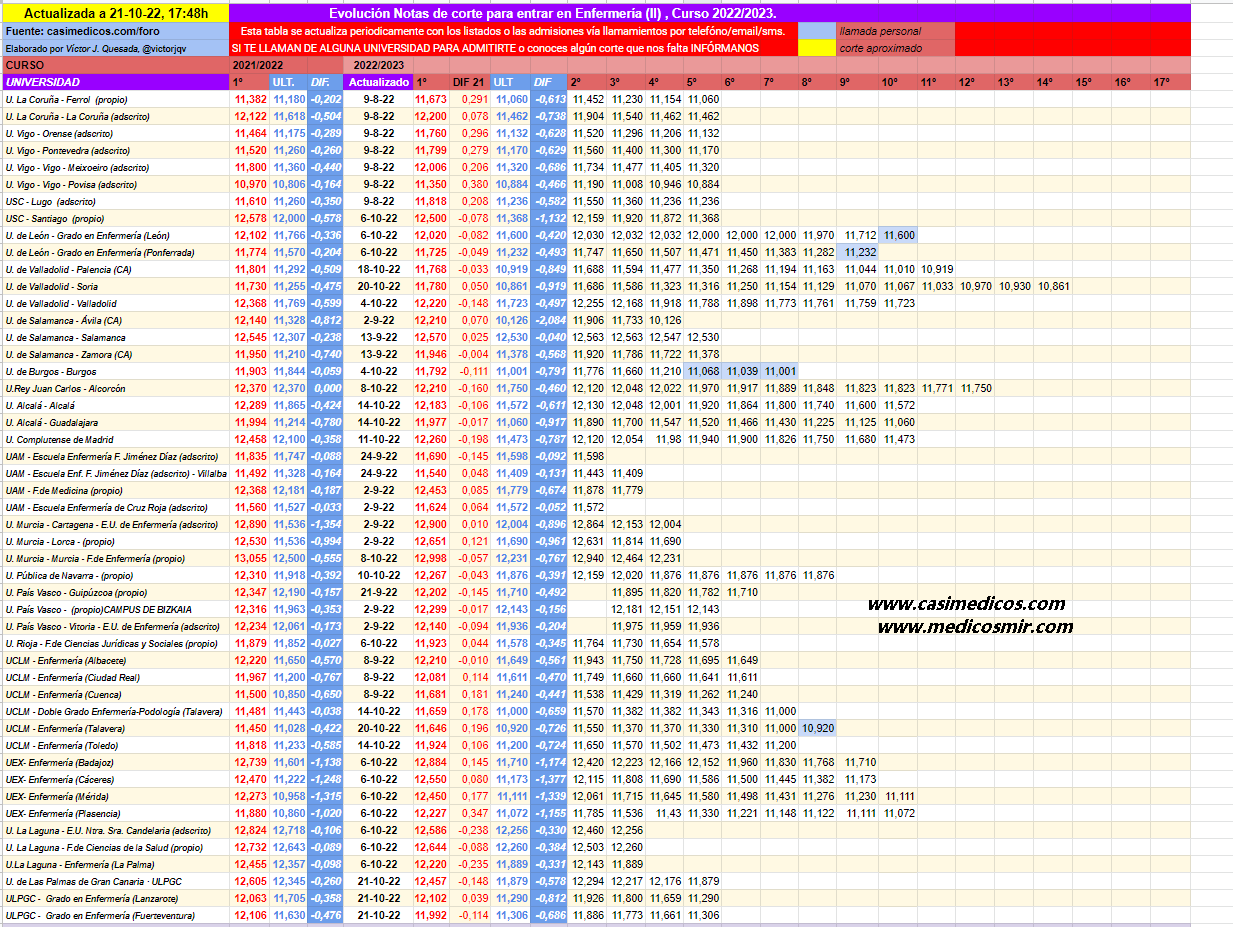This screenshot has width=1233, height=927.
Task: Select 'U. de León - Grado en Enfermería (Ponferrada)'
Action: (115, 252)
